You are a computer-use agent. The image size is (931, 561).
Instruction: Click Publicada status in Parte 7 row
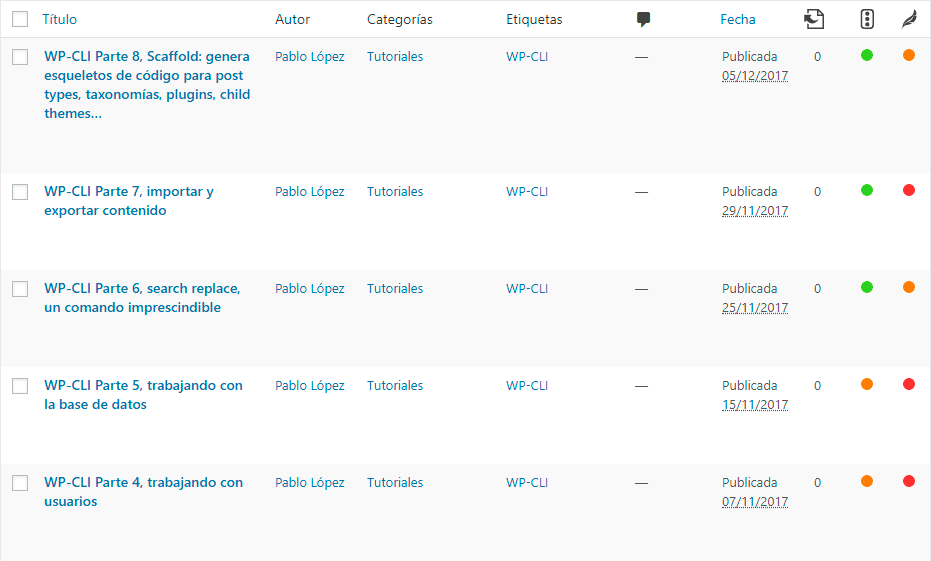click(749, 191)
